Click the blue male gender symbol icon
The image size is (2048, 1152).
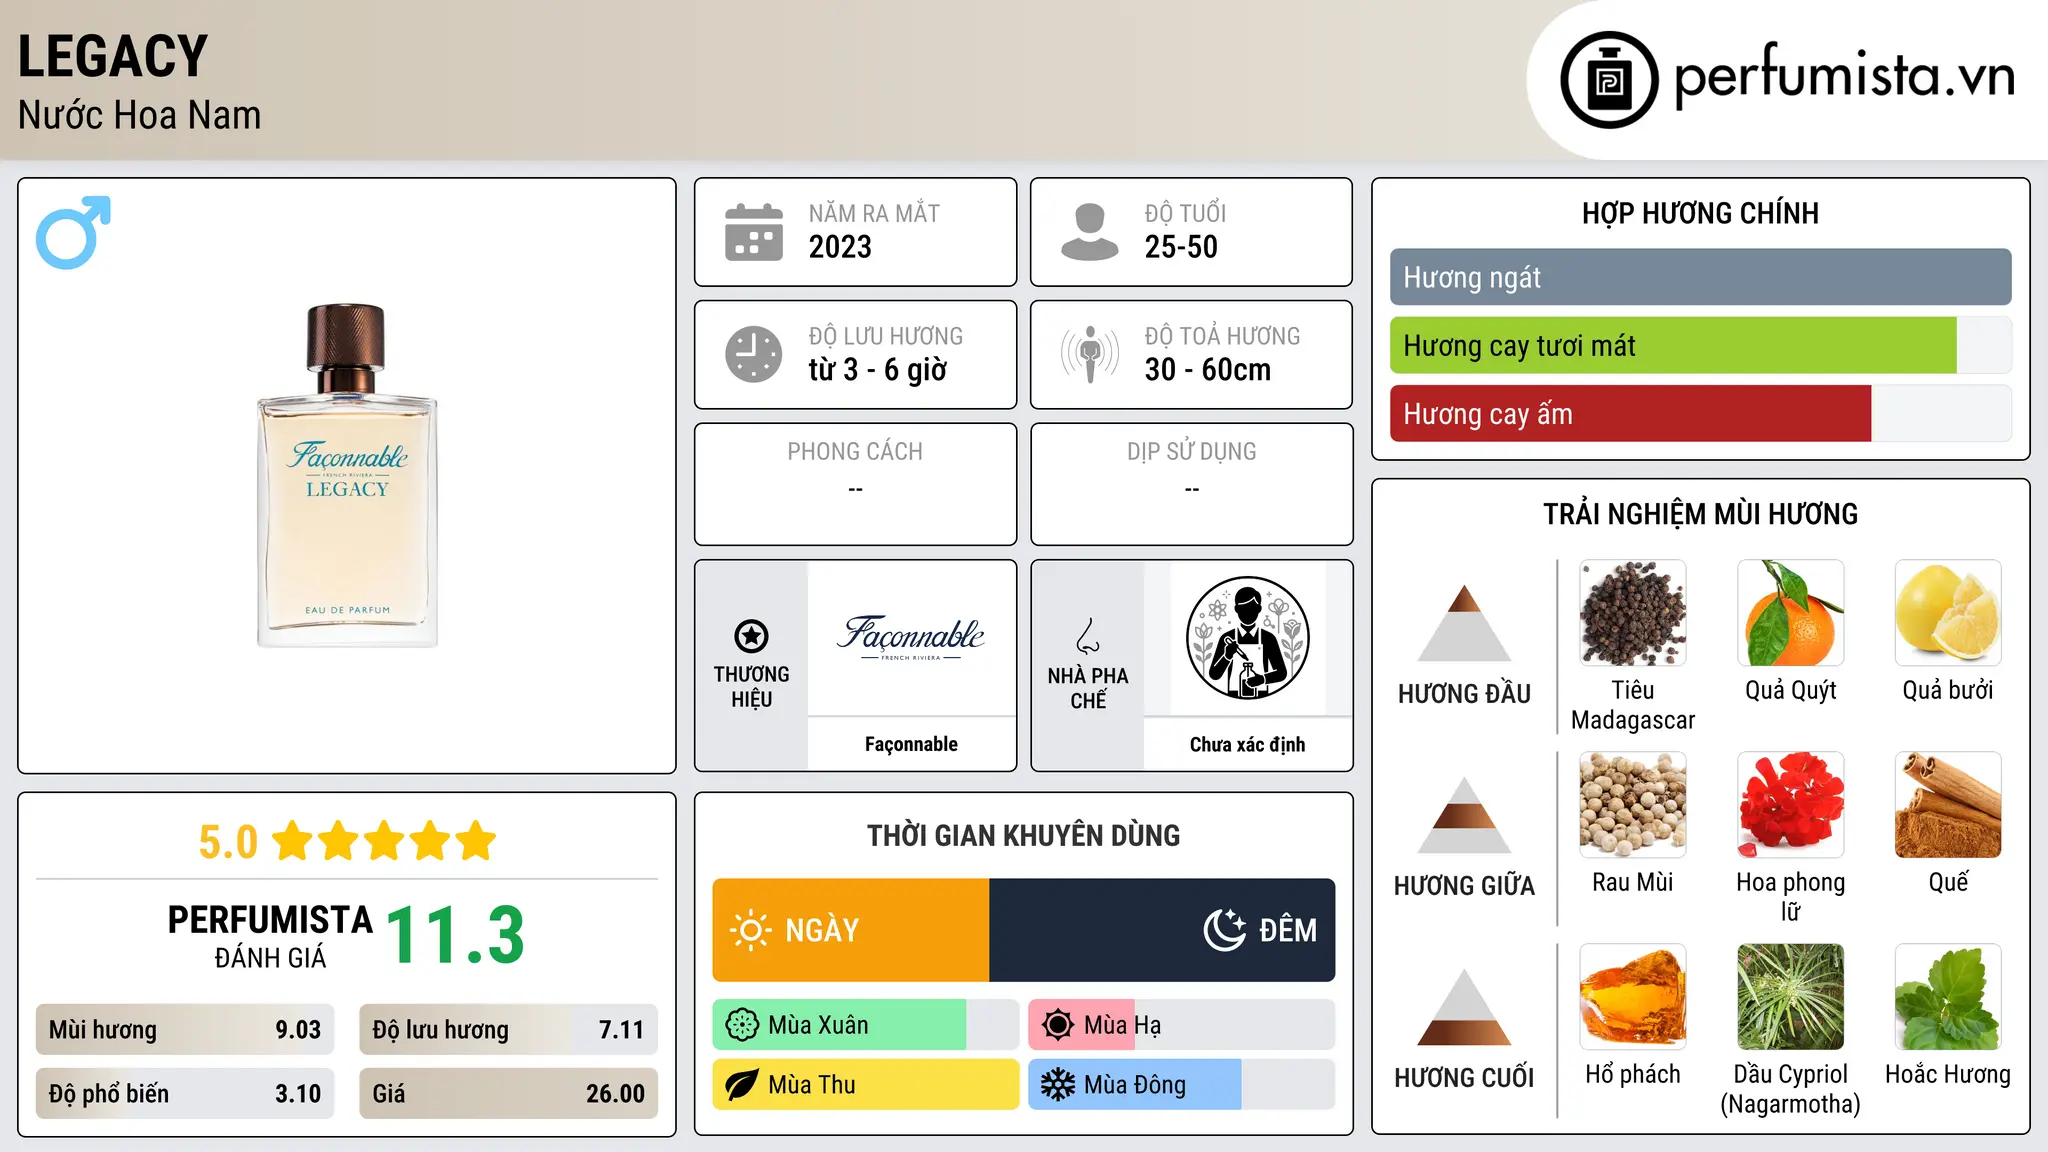point(73,232)
